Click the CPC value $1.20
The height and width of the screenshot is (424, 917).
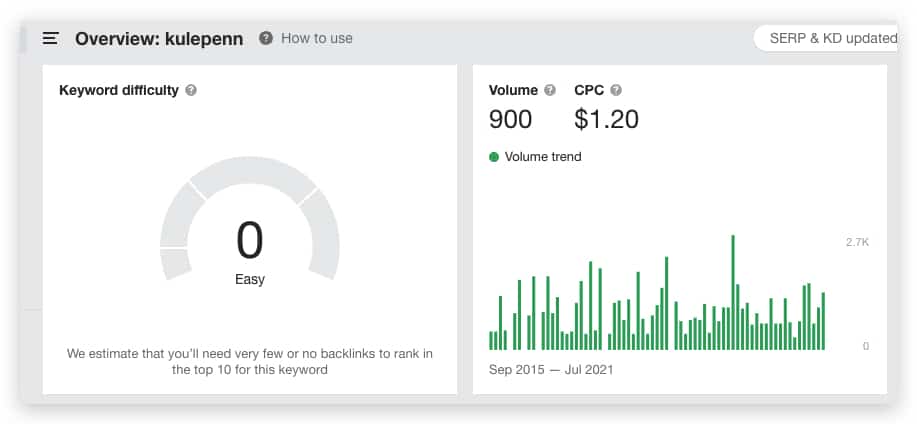point(606,119)
